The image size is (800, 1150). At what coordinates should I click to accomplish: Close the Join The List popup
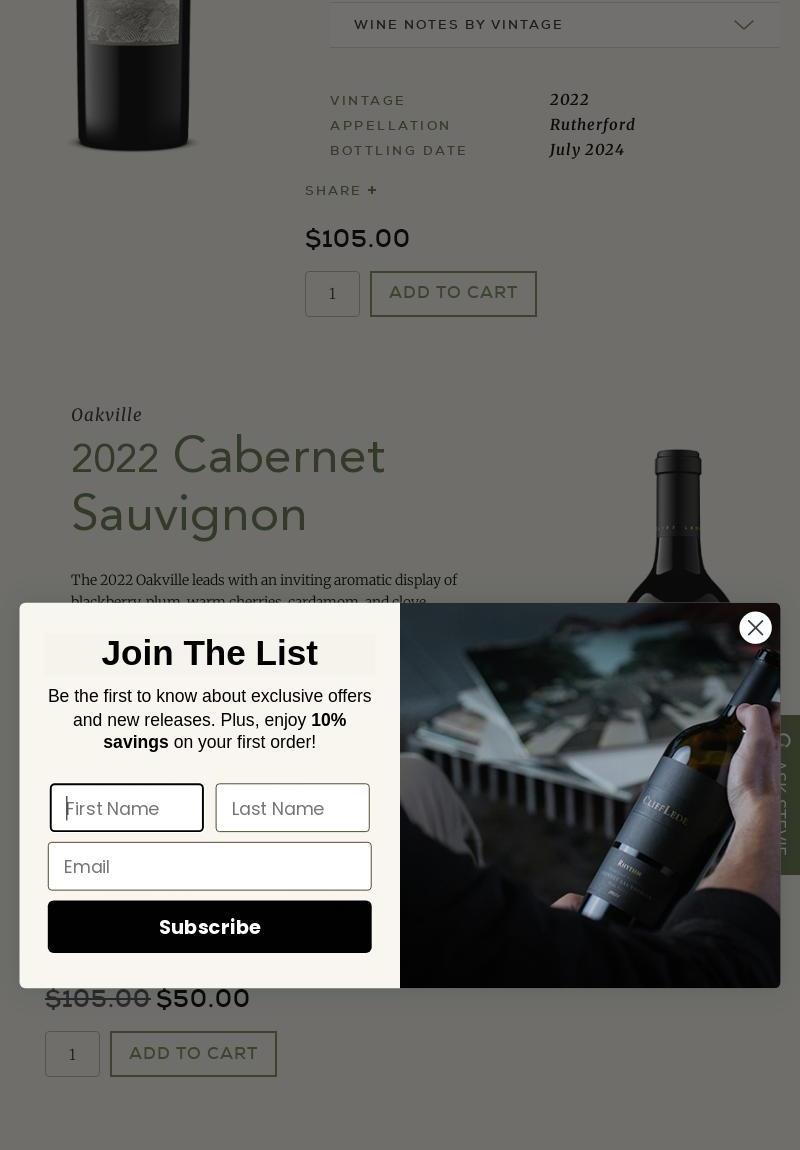[755, 628]
